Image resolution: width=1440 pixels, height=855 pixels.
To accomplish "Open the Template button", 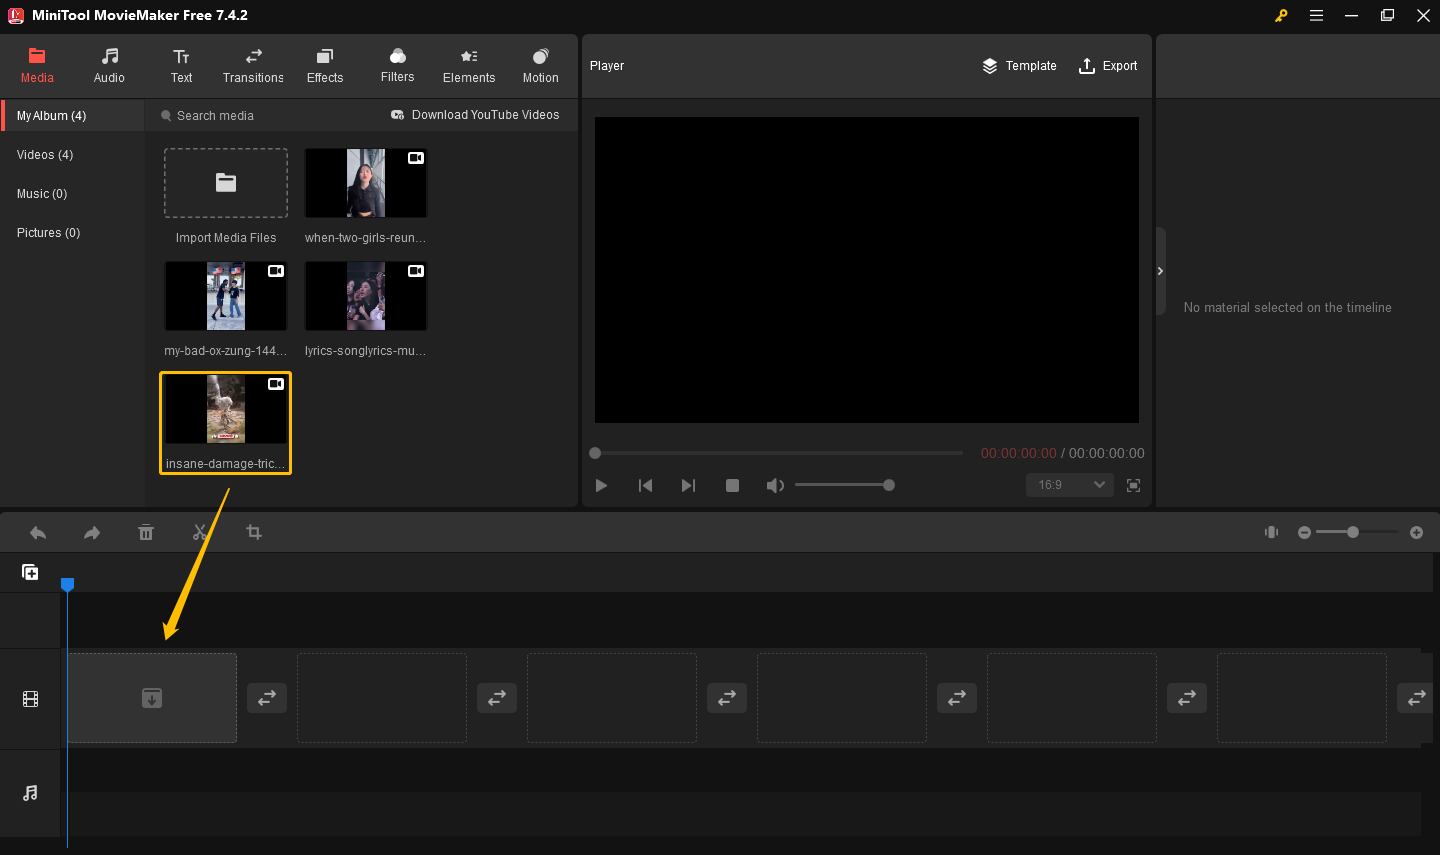I will [x=1019, y=66].
